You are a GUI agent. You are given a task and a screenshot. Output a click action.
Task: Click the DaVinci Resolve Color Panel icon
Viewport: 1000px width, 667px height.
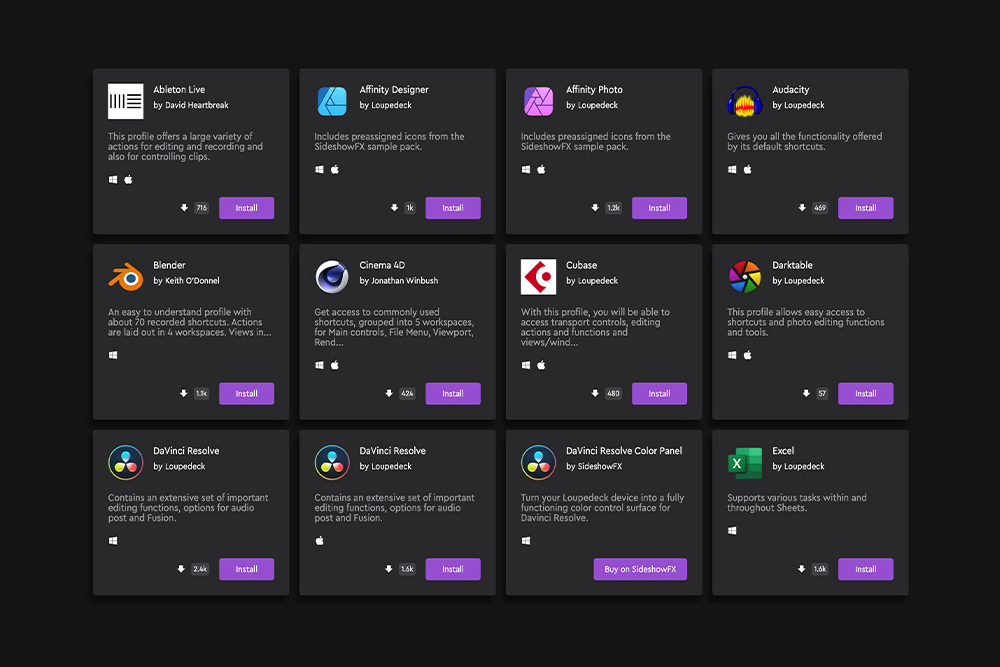[538, 462]
